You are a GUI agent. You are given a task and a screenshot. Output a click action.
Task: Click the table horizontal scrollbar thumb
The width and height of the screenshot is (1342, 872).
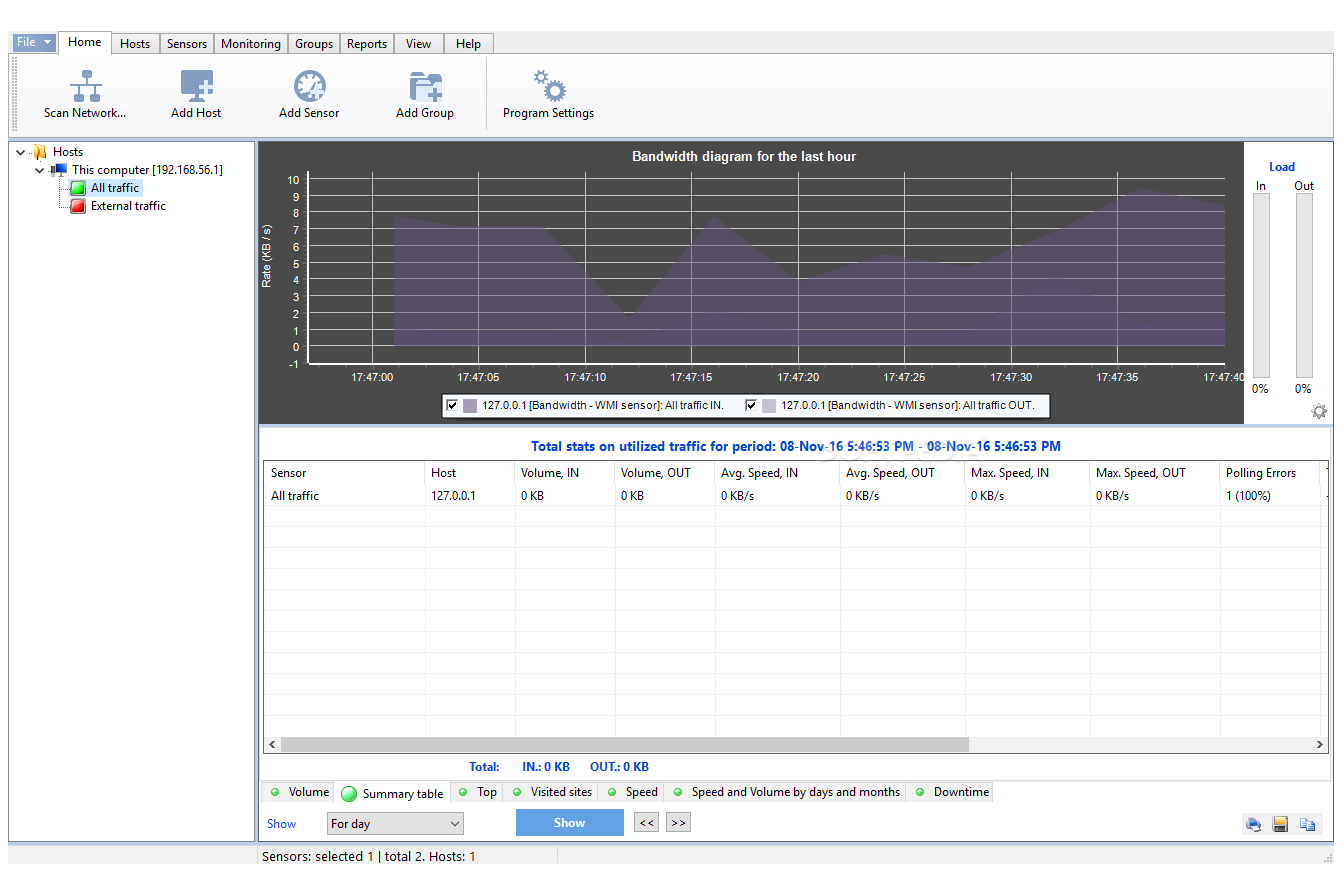coord(625,745)
